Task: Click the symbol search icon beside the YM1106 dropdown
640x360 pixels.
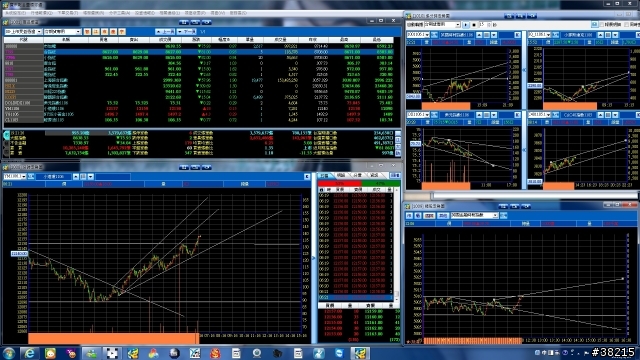Action: [31, 176]
